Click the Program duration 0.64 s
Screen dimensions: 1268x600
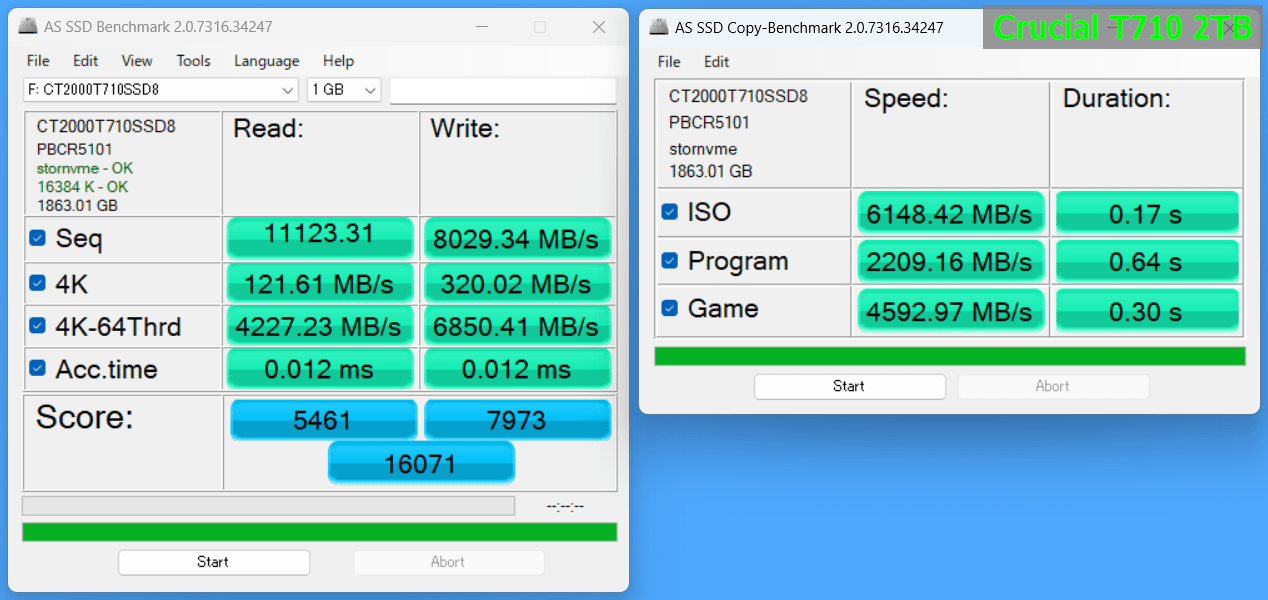[1147, 261]
